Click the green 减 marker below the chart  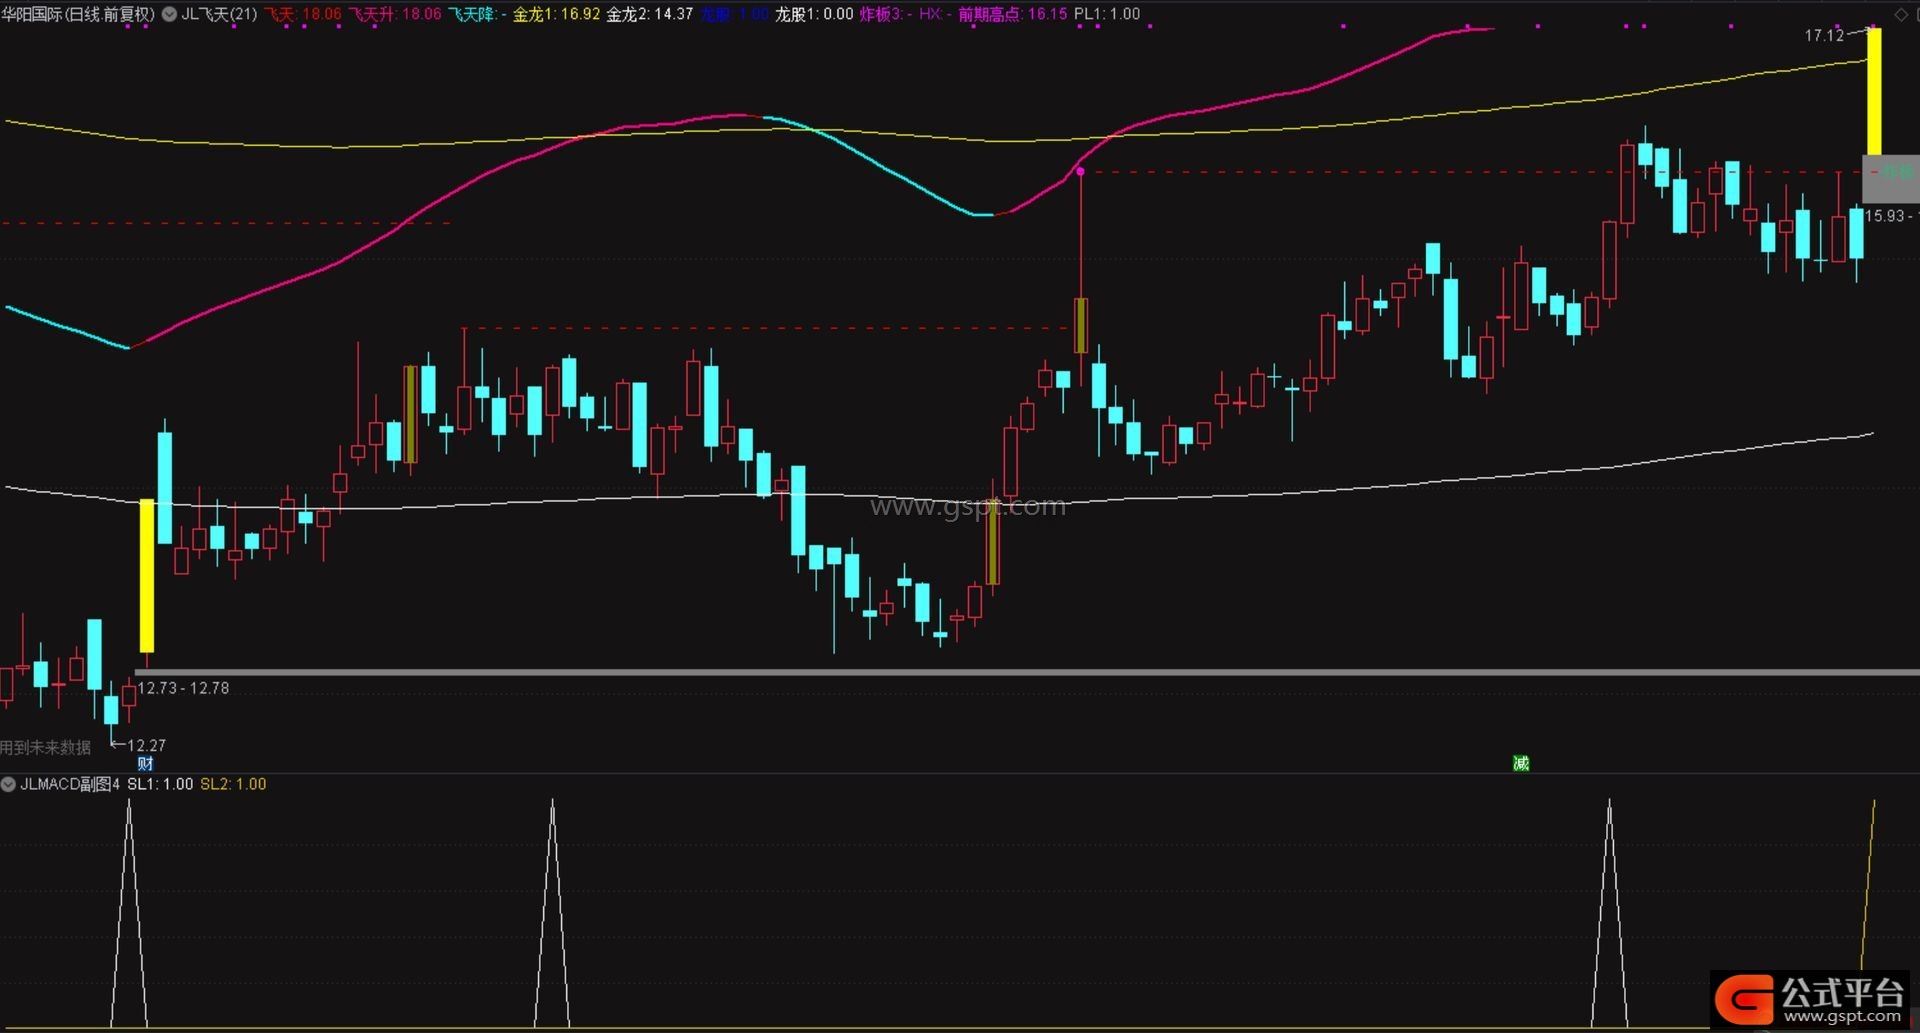point(1521,764)
